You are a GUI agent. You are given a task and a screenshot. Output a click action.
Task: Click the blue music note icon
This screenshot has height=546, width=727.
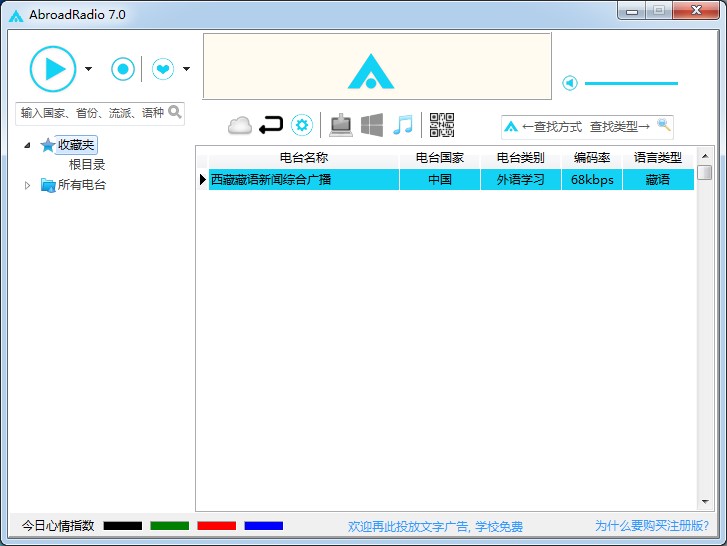tap(403, 125)
